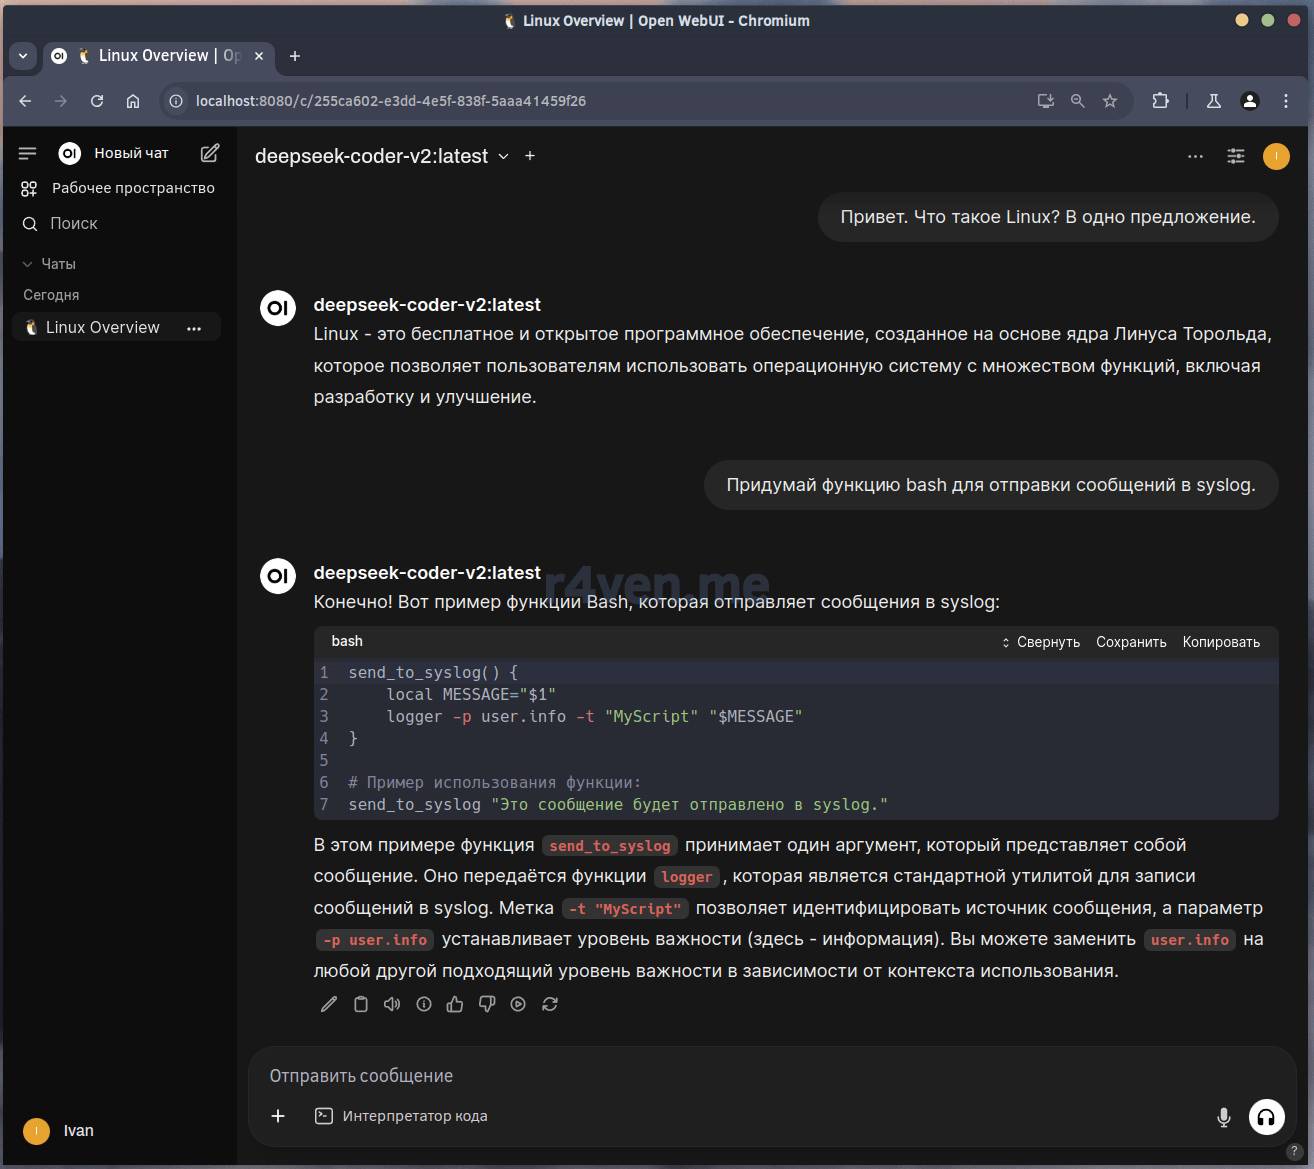Click the copy clipboard icon under response
The width and height of the screenshot is (1314, 1169).
pyautogui.click(x=361, y=1004)
